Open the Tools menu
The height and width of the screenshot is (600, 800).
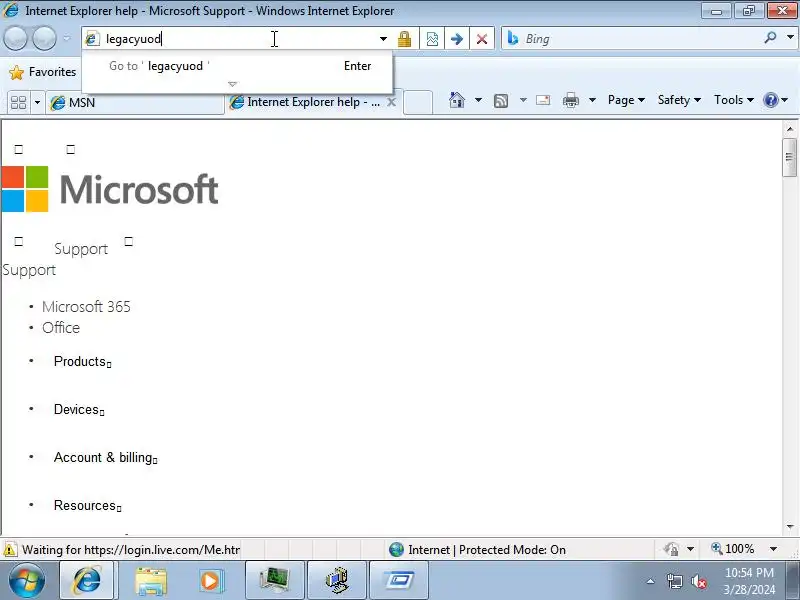(734, 100)
